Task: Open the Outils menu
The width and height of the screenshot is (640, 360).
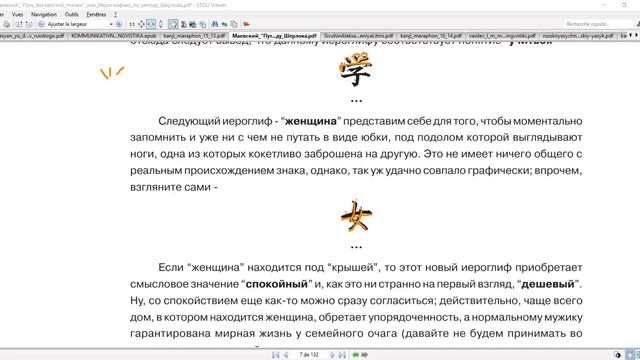Action: 71,14
